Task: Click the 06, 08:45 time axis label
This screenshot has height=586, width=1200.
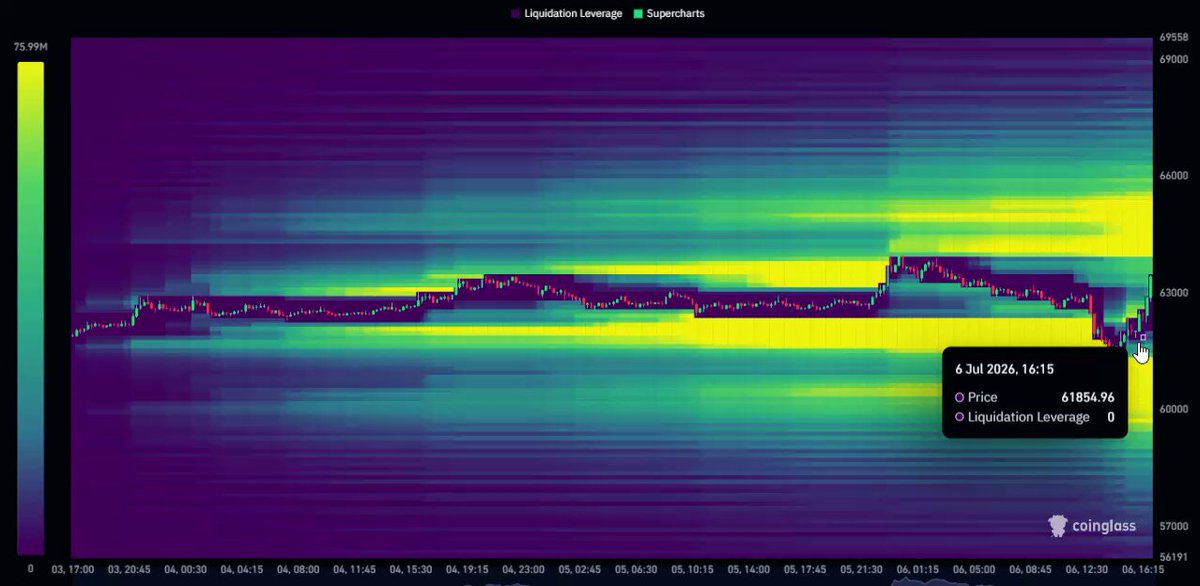Action: click(1032, 569)
